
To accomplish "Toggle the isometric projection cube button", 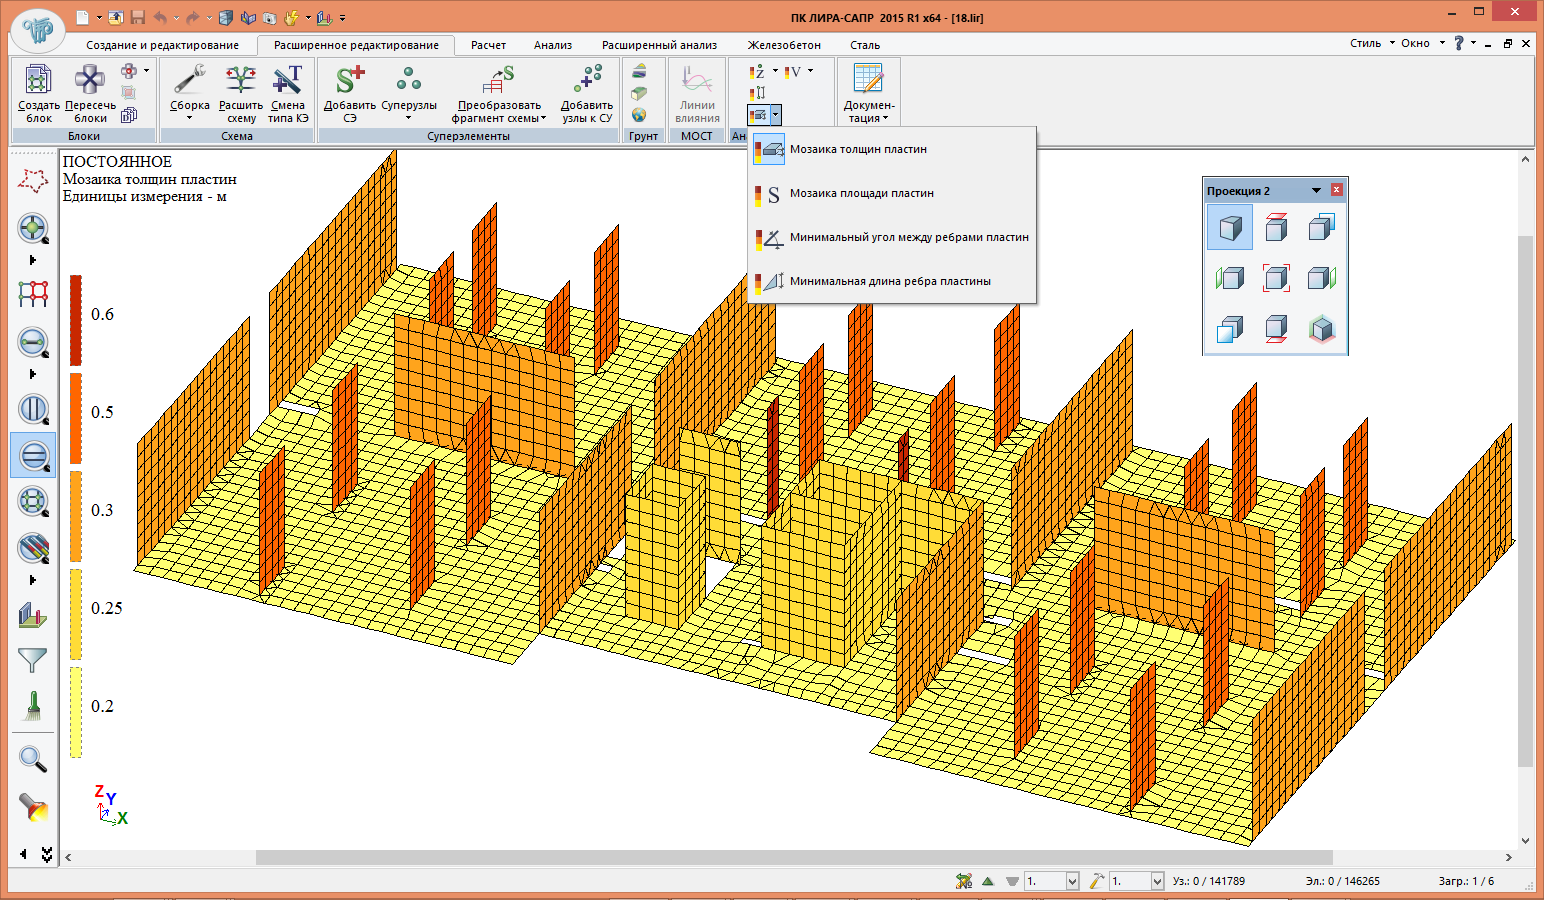I will point(1230,228).
